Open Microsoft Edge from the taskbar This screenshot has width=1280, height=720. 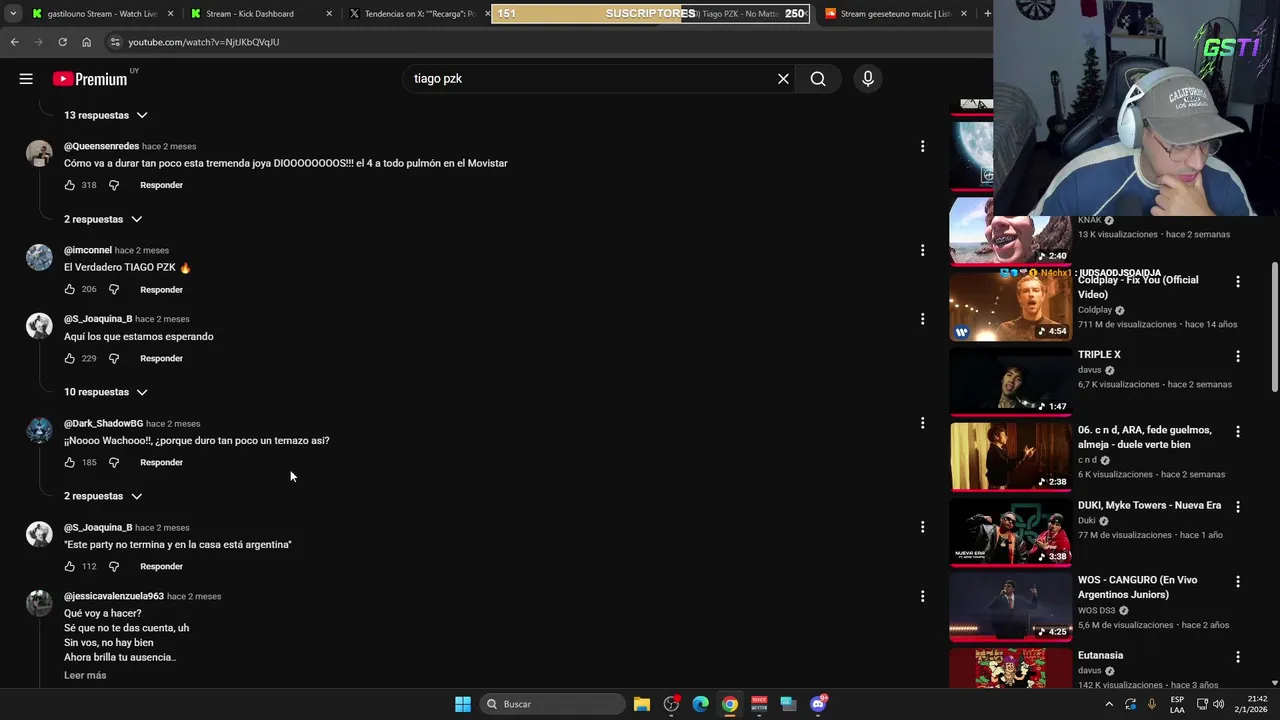click(x=701, y=704)
